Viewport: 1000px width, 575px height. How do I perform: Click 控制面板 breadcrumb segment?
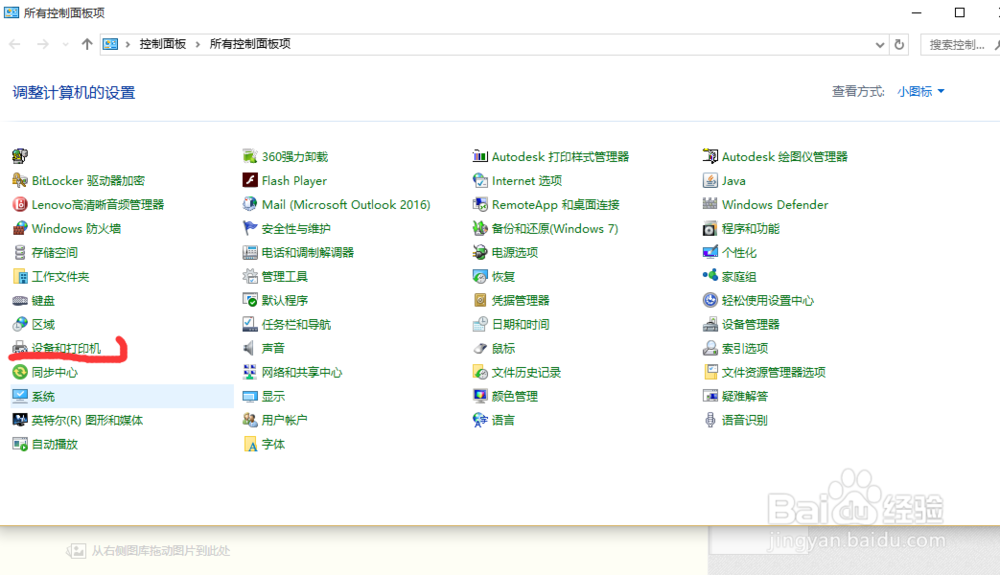(163, 44)
